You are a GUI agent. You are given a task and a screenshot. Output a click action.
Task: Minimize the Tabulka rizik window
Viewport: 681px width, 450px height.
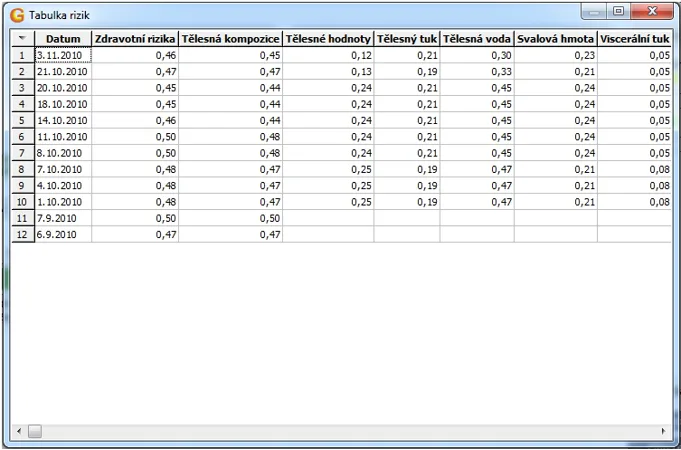coord(597,12)
